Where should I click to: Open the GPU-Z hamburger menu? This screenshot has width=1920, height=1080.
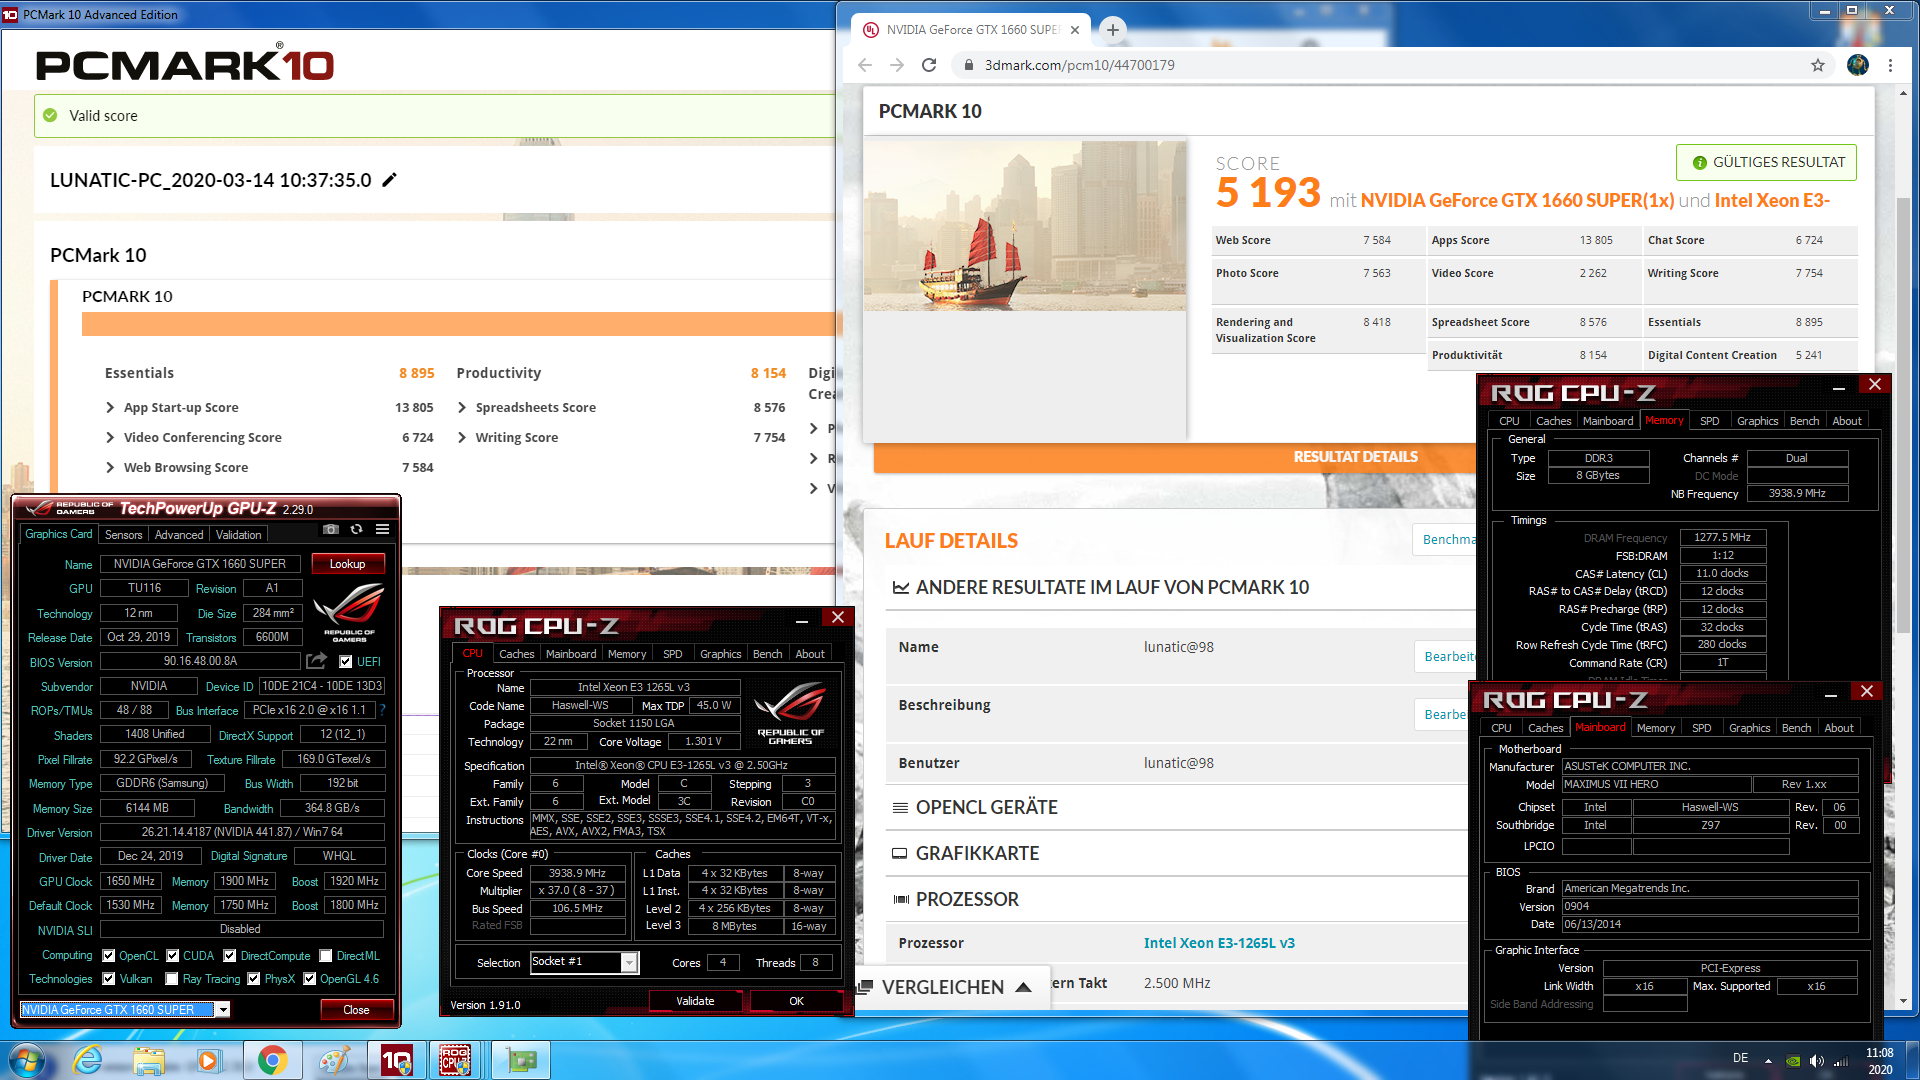[x=382, y=529]
